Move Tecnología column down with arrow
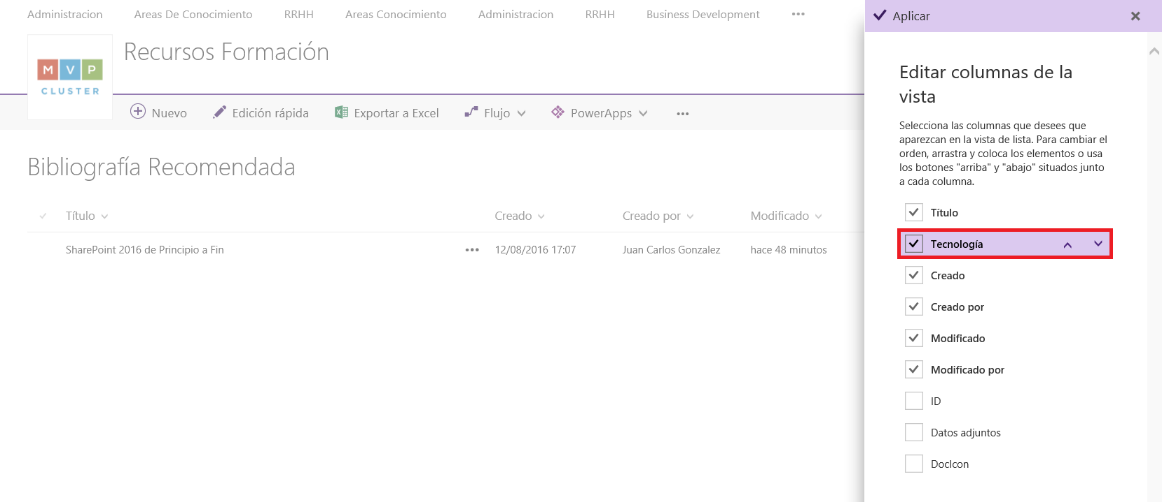 [1098, 244]
